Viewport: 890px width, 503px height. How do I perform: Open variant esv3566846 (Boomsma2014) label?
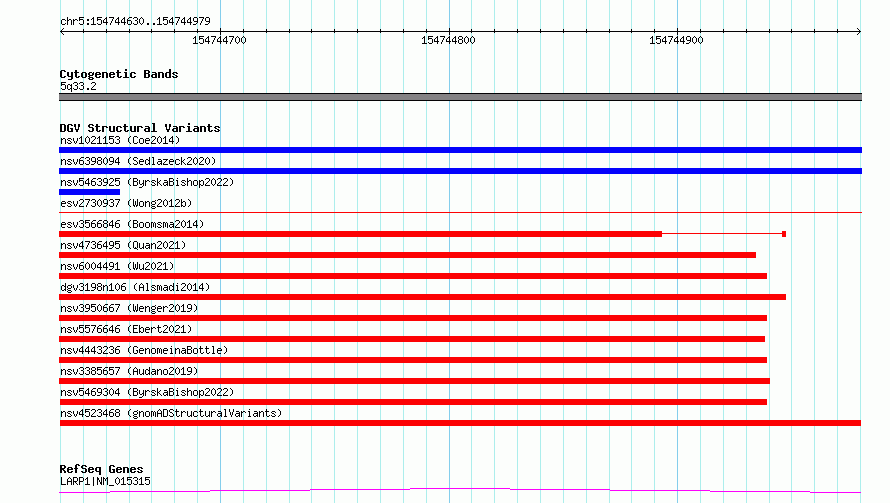click(x=132, y=224)
